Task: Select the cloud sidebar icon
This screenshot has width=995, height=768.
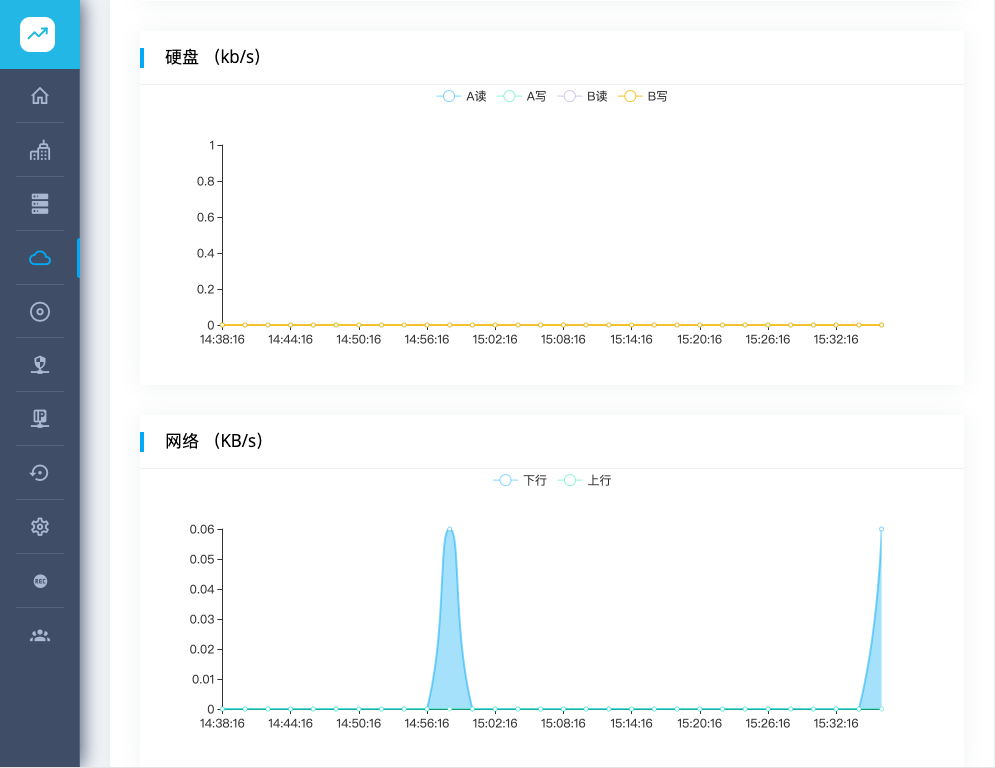Action: tap(40, 258)
